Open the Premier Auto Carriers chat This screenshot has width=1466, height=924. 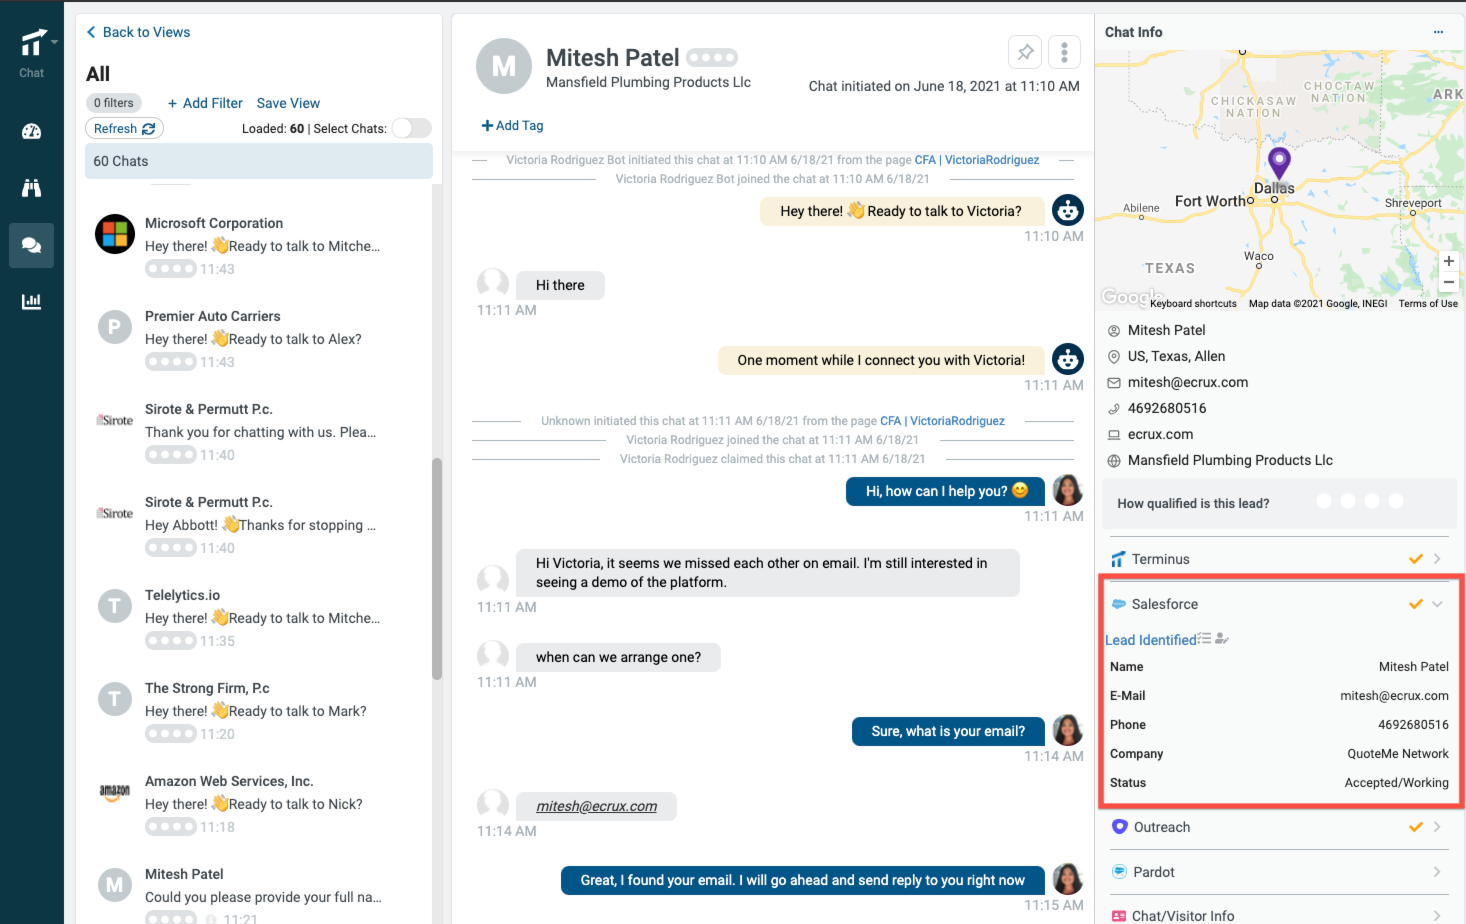[x=259, y=338]
